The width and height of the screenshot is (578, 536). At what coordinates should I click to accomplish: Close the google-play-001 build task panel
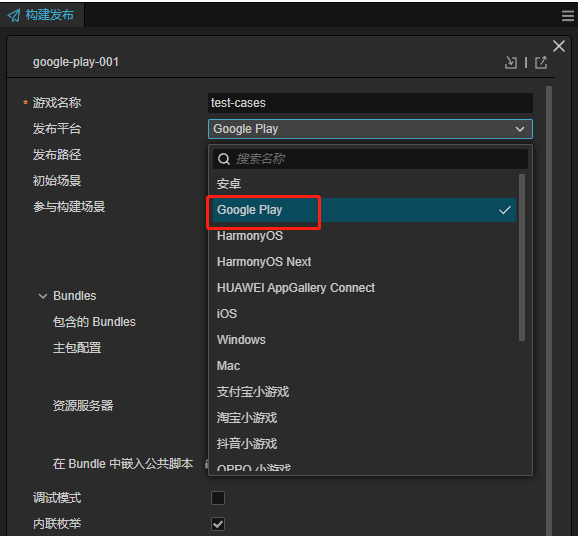click(x=559, y=46)
